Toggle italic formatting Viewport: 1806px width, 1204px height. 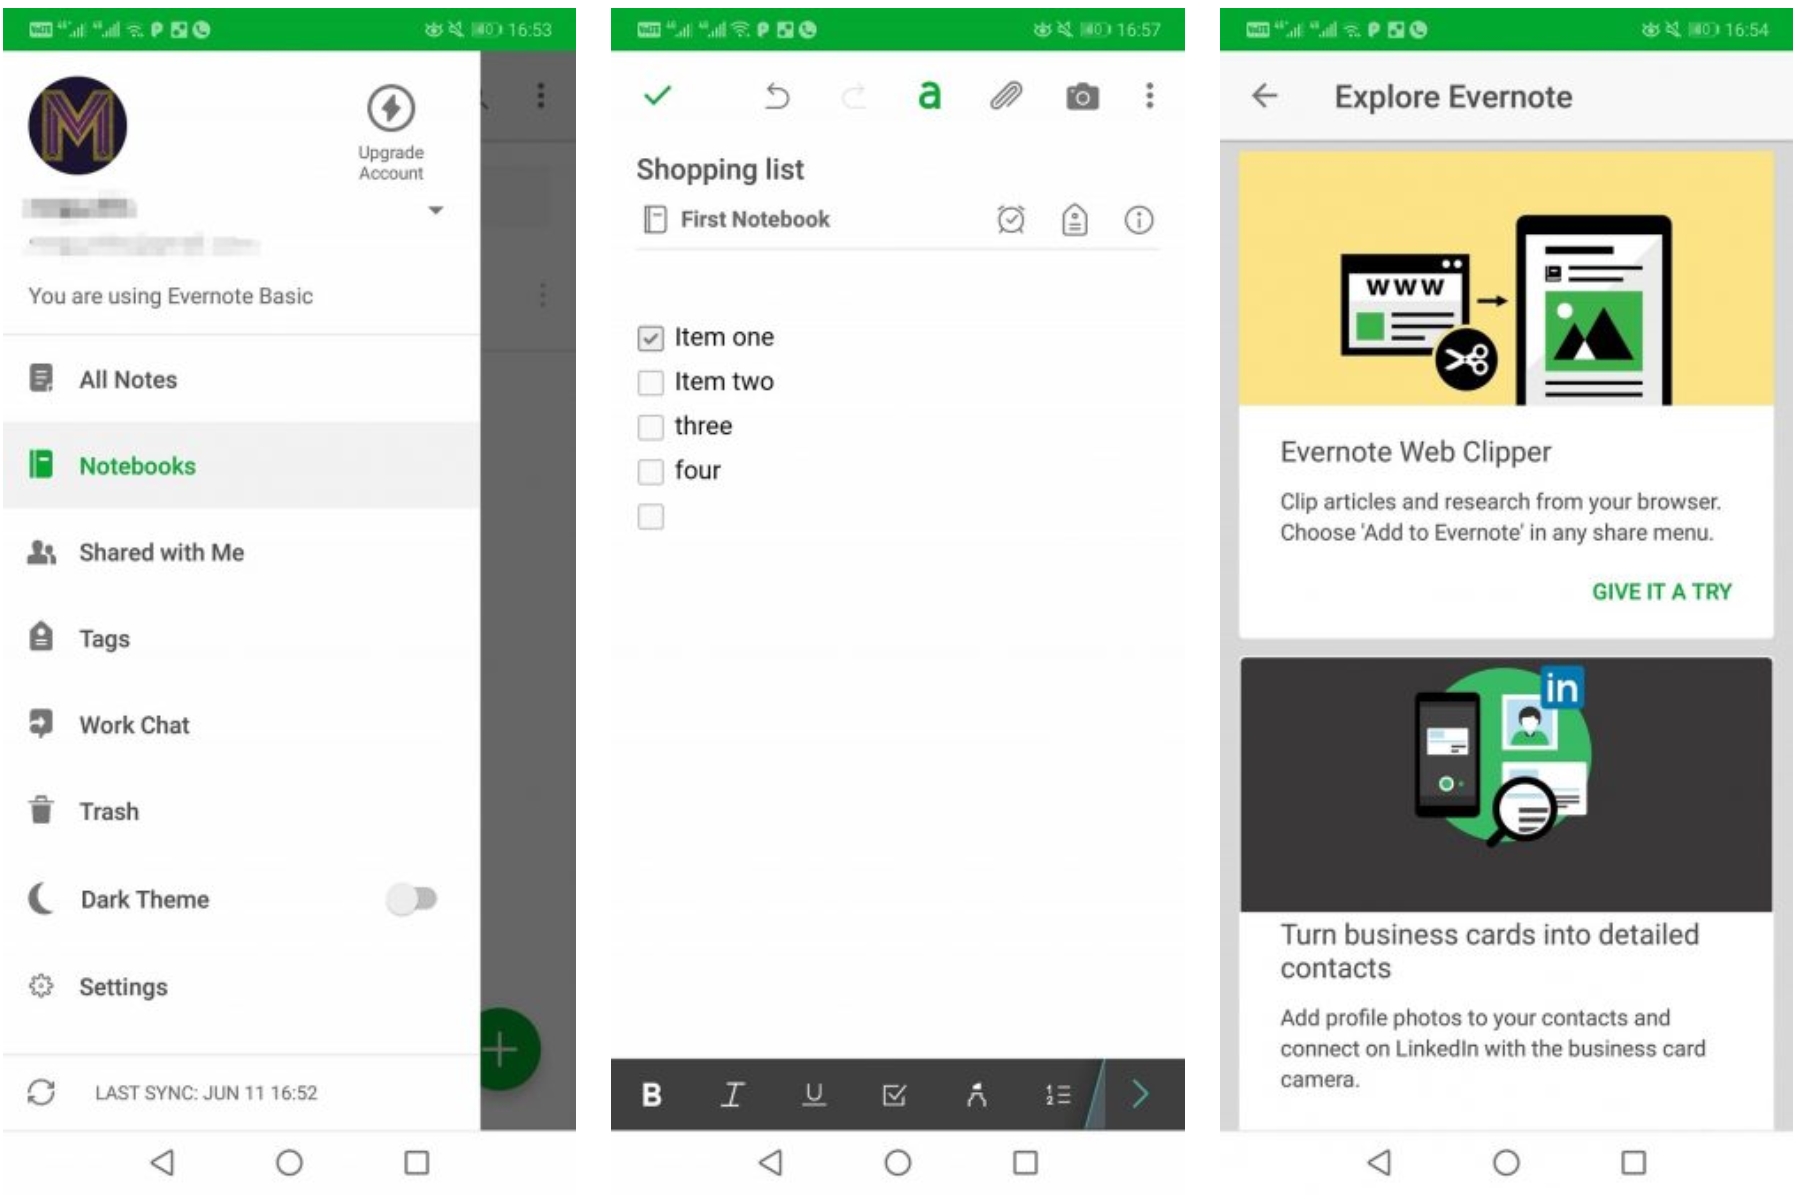[732, 1095]
